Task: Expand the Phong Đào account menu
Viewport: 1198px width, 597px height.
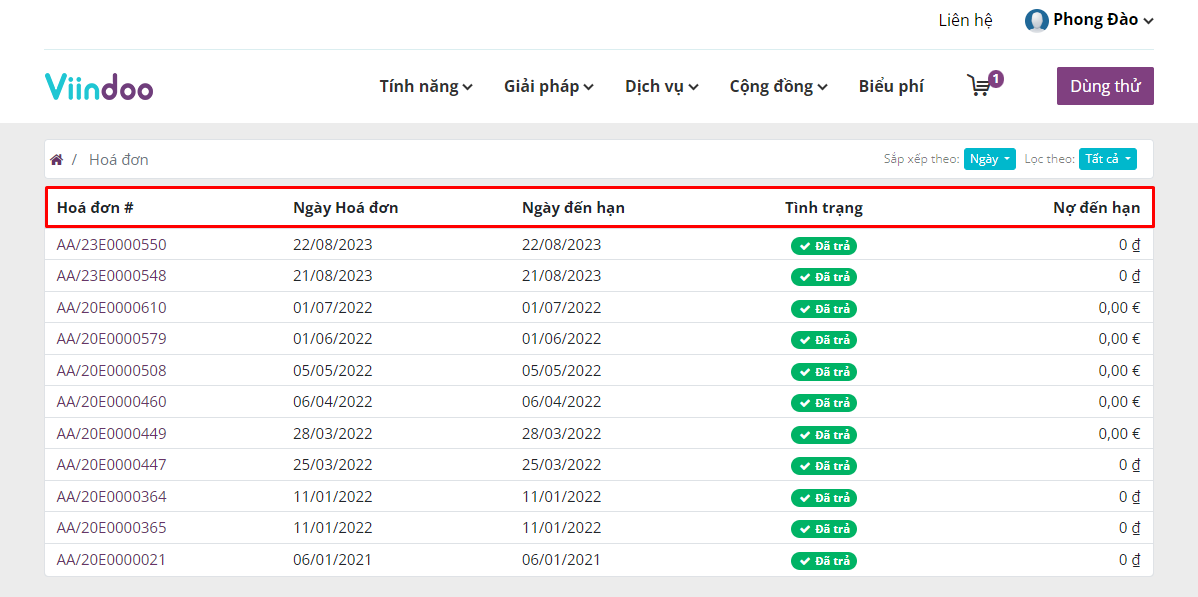Action: [x=1102, y=21]
